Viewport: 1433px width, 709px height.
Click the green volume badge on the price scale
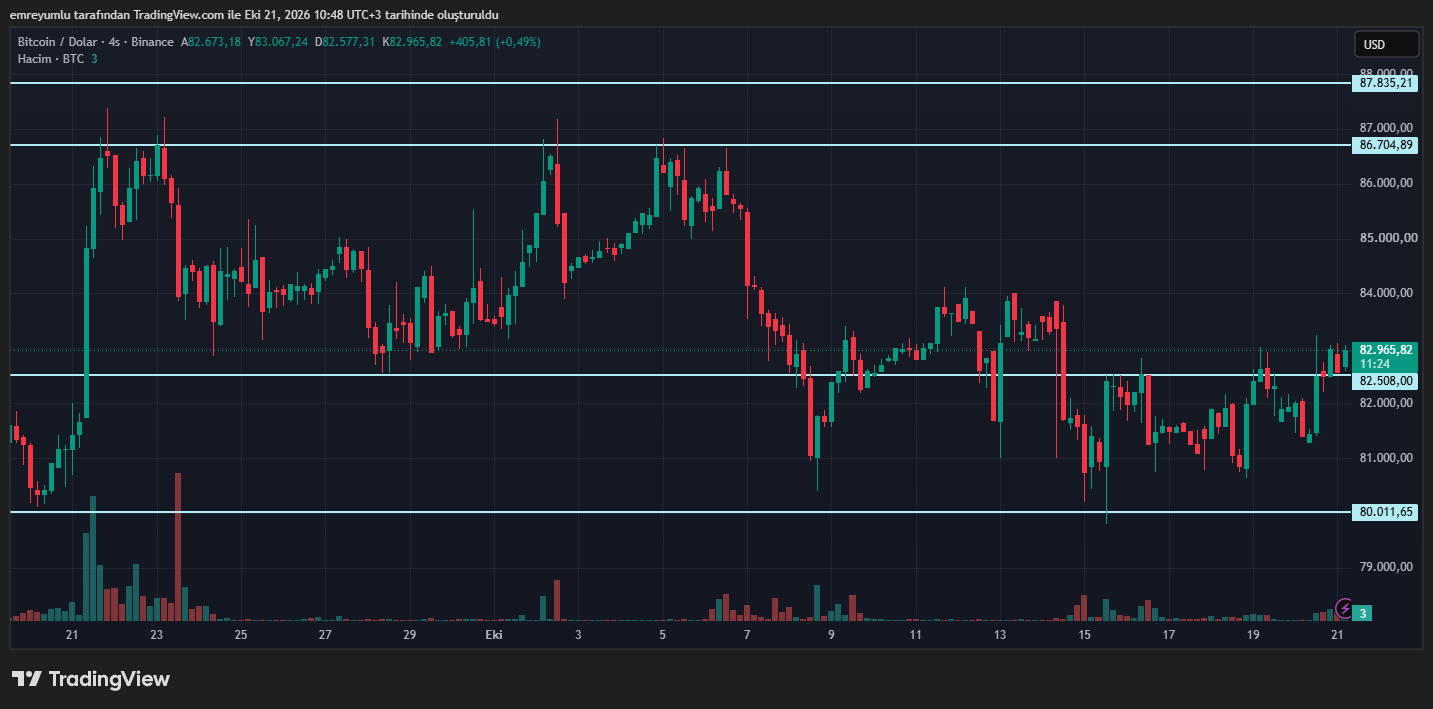[x=1364, y=613]
